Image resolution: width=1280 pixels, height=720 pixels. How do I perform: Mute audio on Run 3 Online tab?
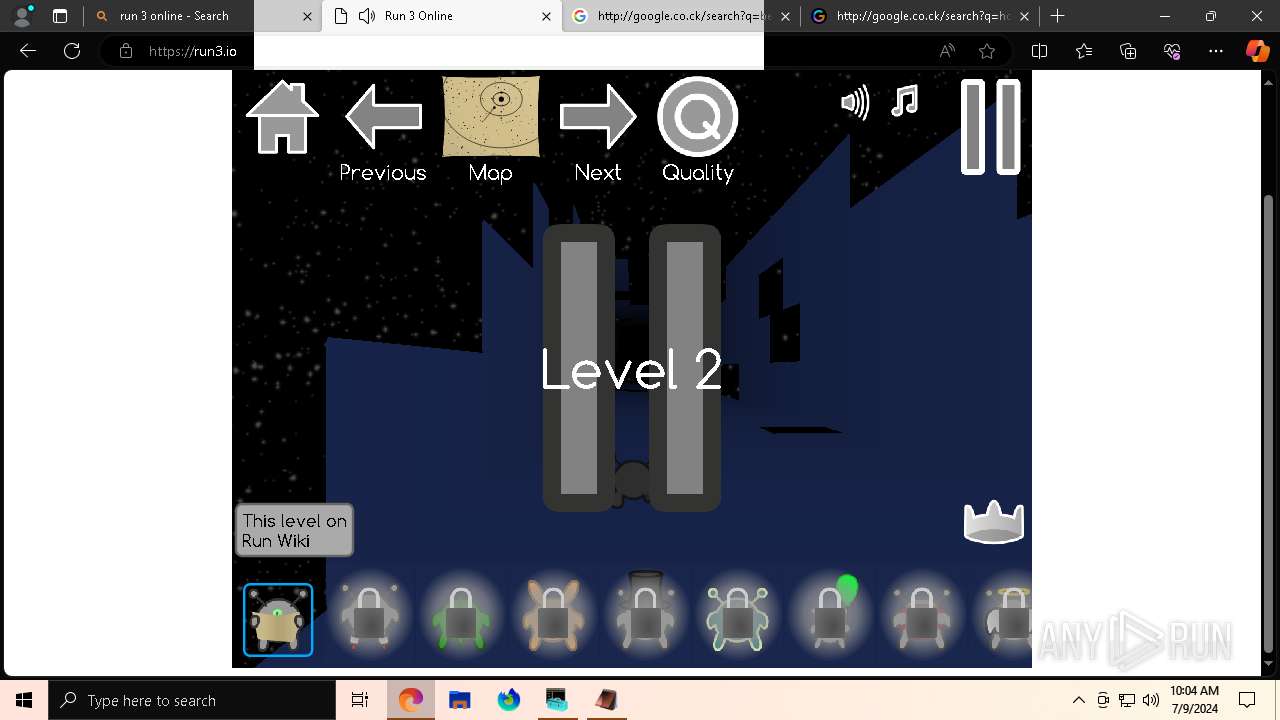[367, 16]
